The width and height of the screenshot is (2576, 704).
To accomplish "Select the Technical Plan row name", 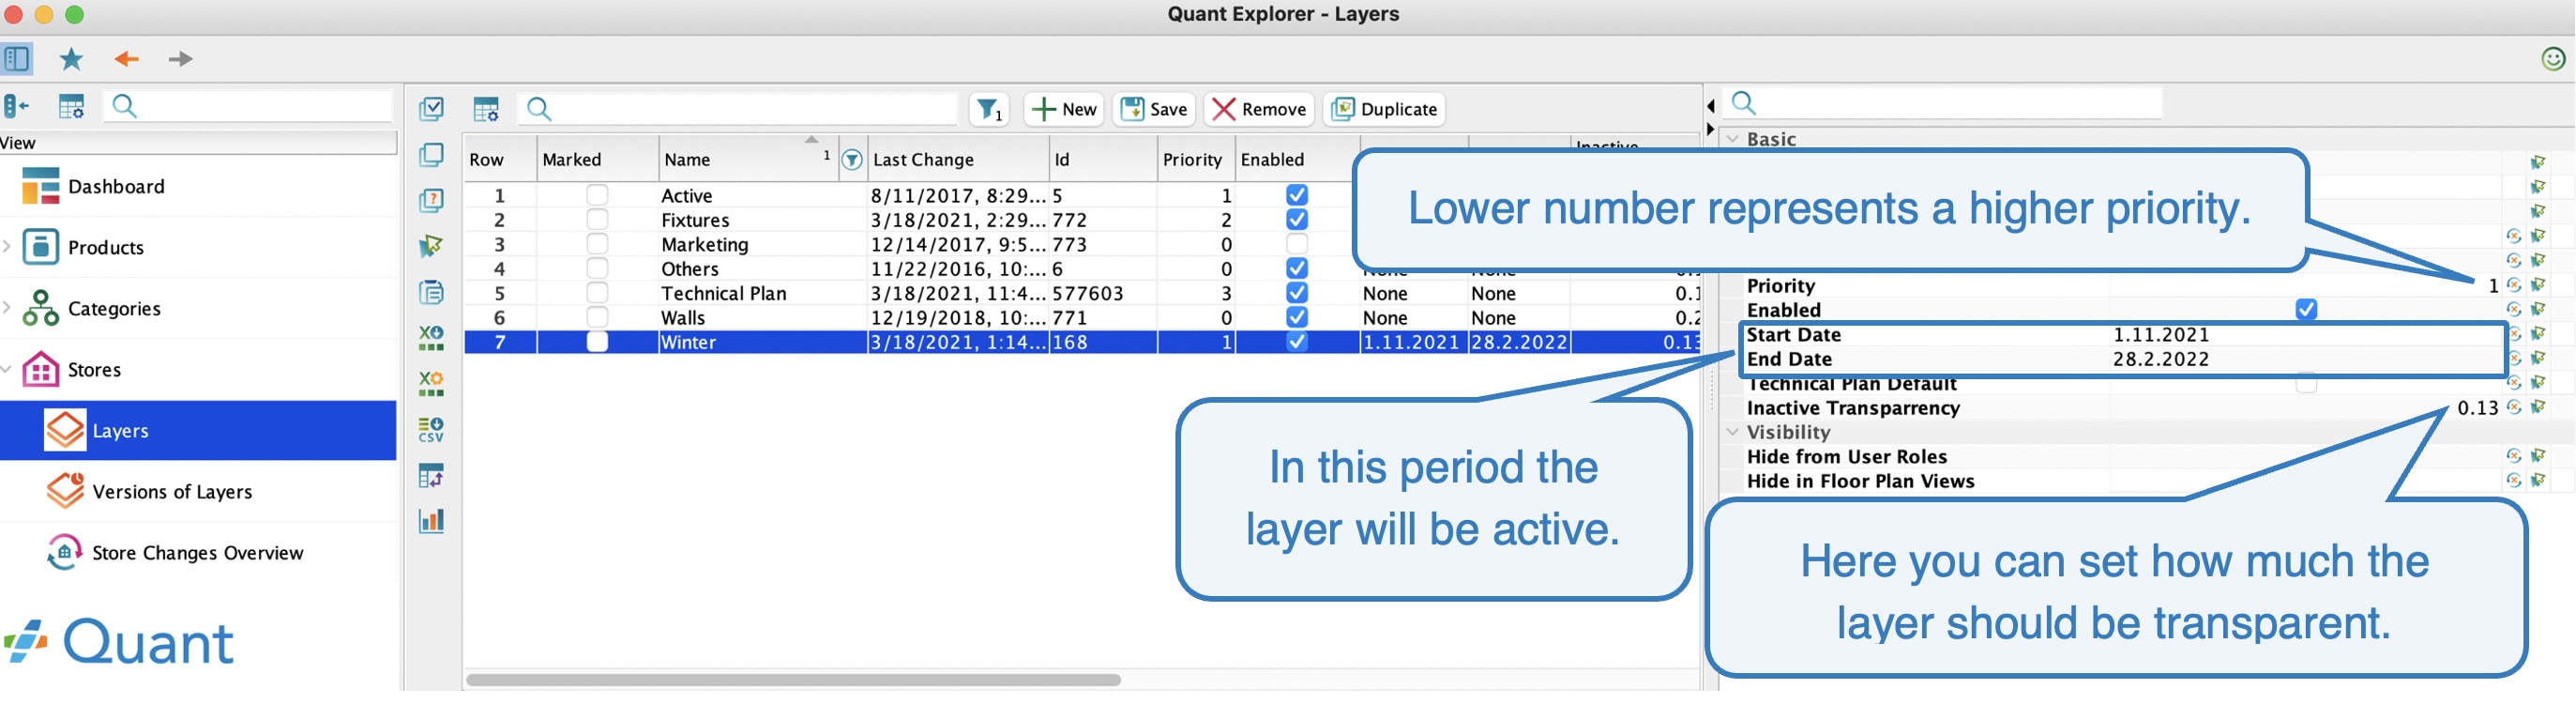I will point(724,294).
